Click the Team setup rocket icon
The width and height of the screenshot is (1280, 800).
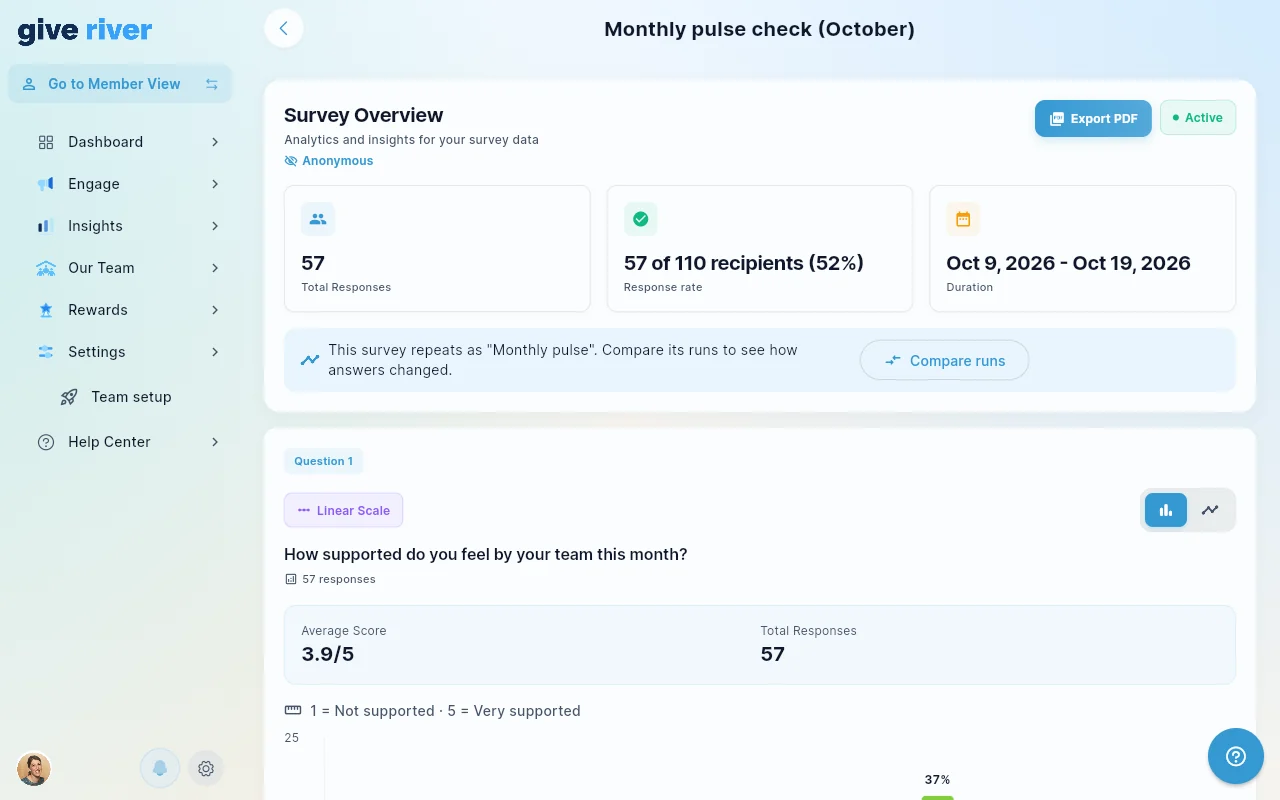coord(69,397)
